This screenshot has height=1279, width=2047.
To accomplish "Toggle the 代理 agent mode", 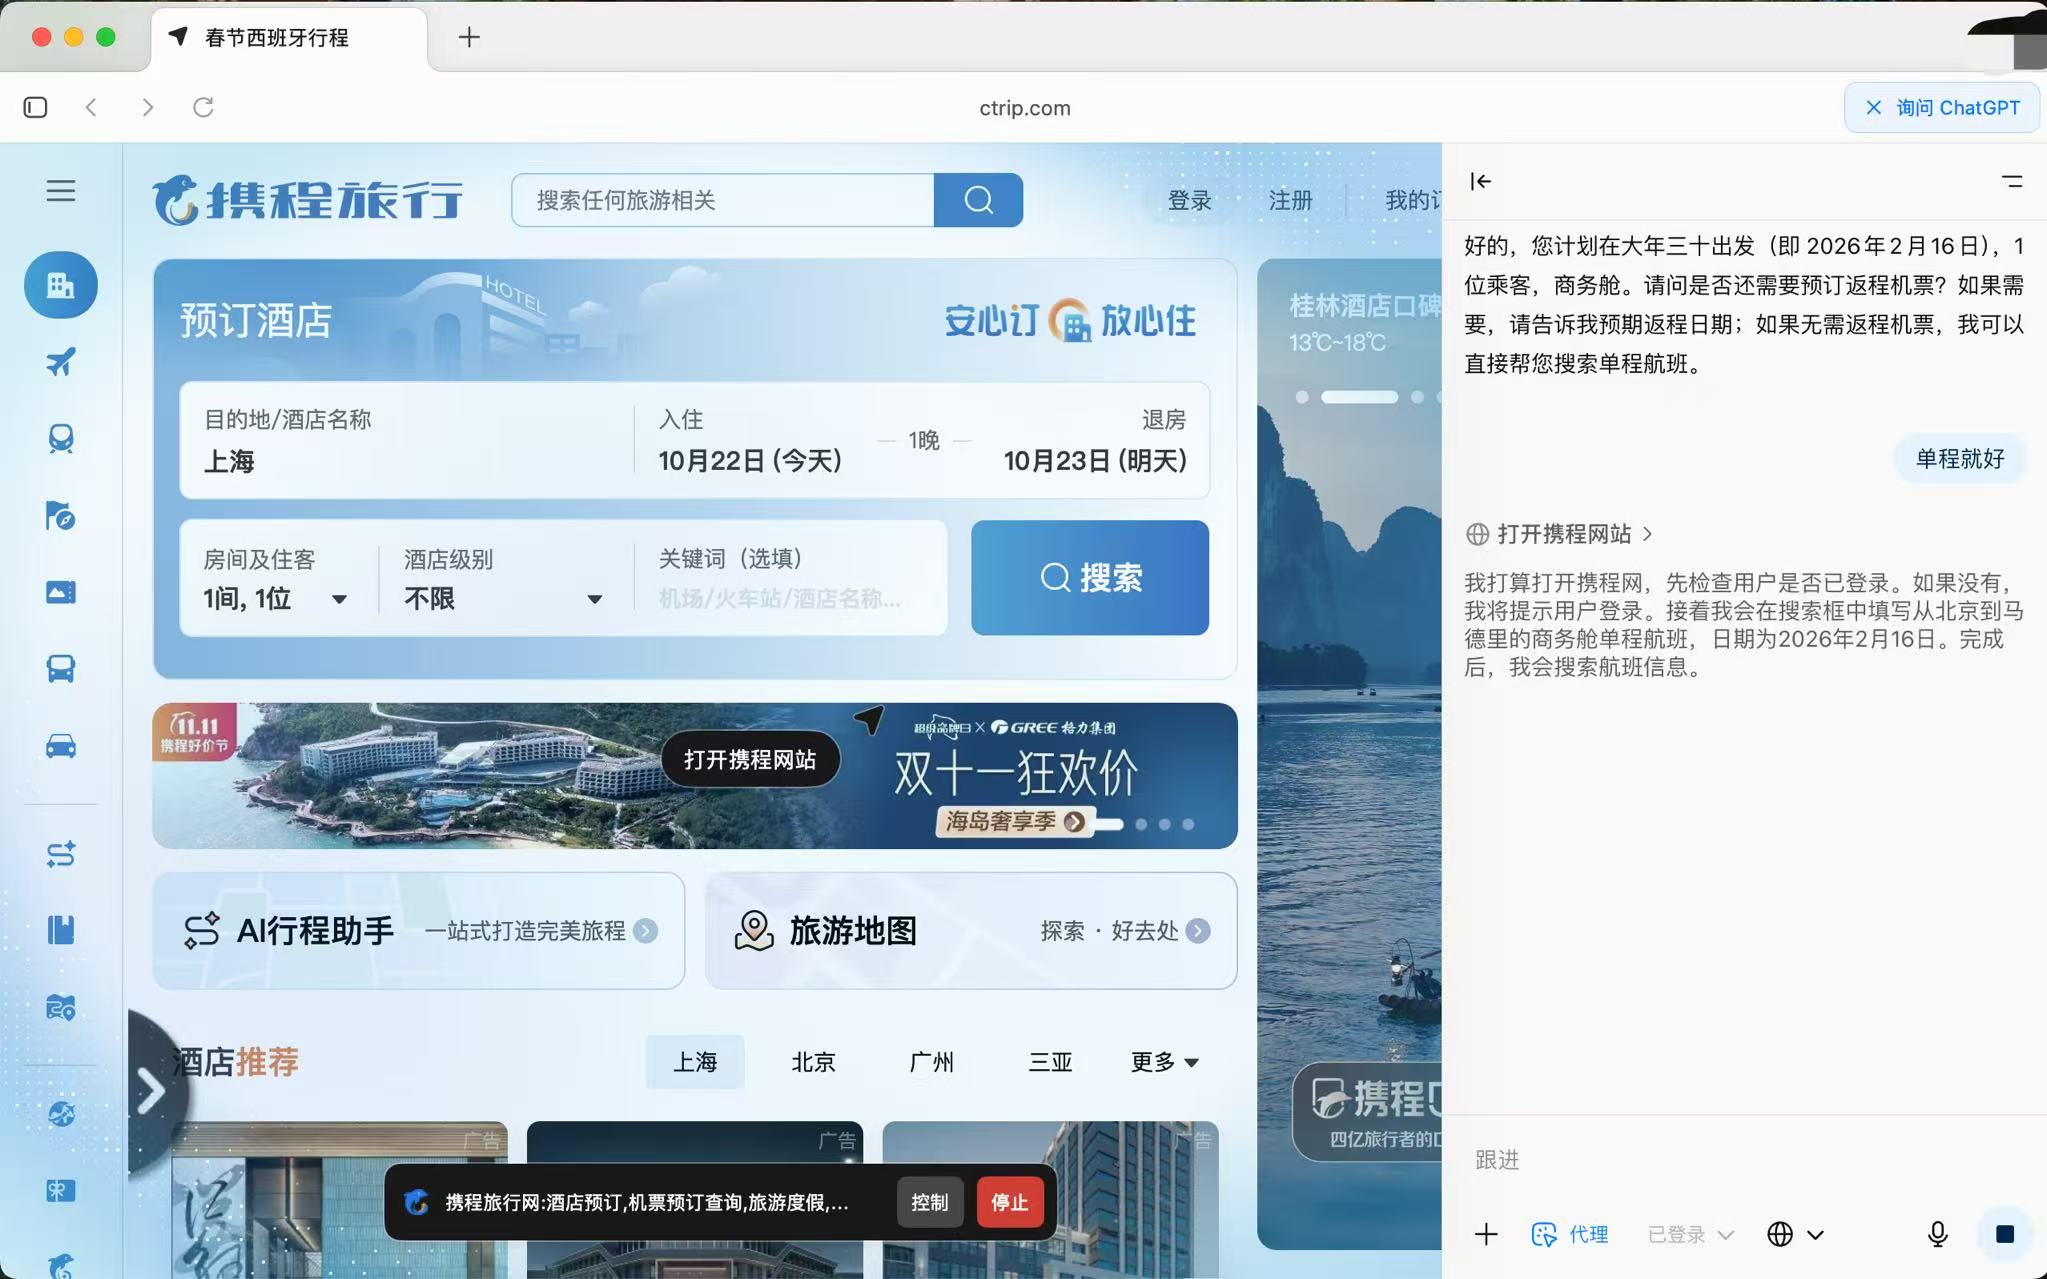I will [x=1570, y=1234].
